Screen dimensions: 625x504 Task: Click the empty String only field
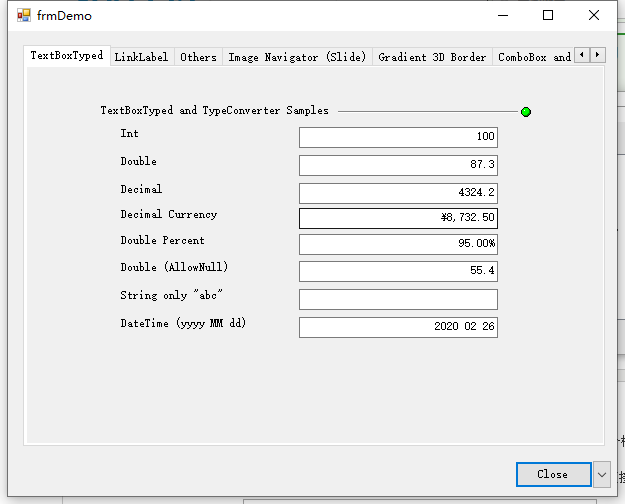click(x=398, y=299)
